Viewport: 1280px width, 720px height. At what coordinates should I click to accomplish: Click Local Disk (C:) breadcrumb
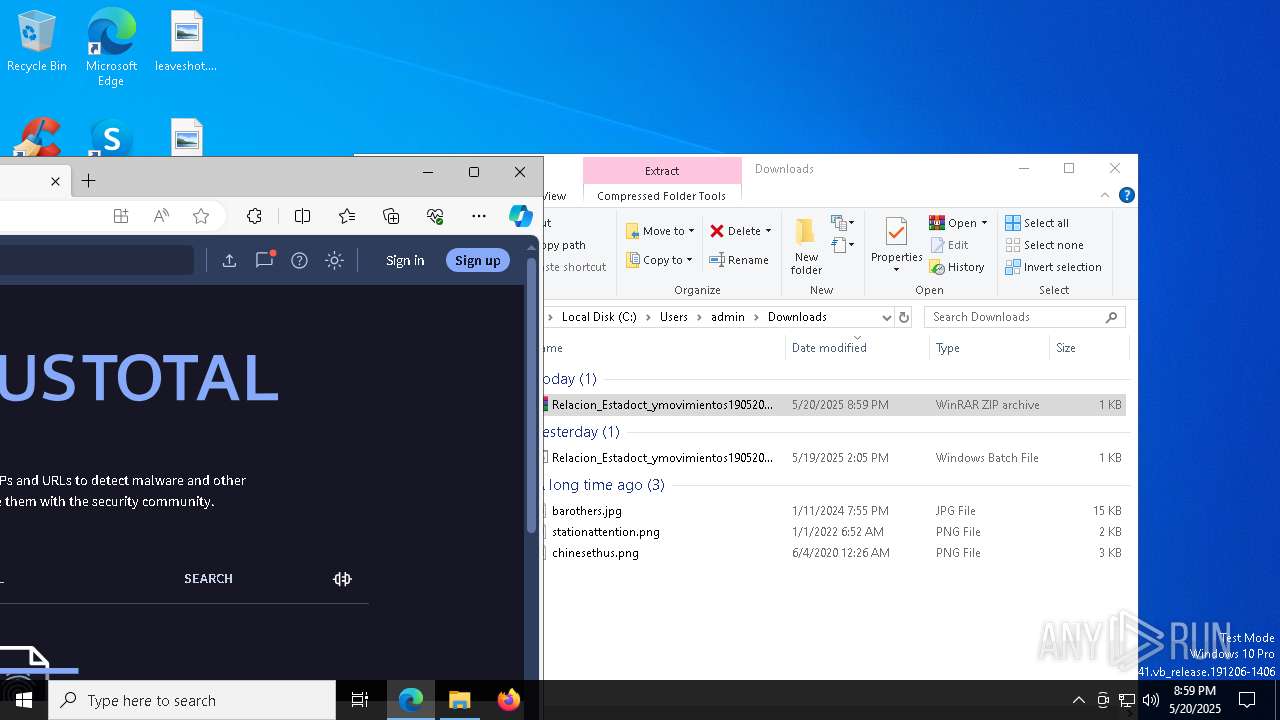[x=599, y=317]
